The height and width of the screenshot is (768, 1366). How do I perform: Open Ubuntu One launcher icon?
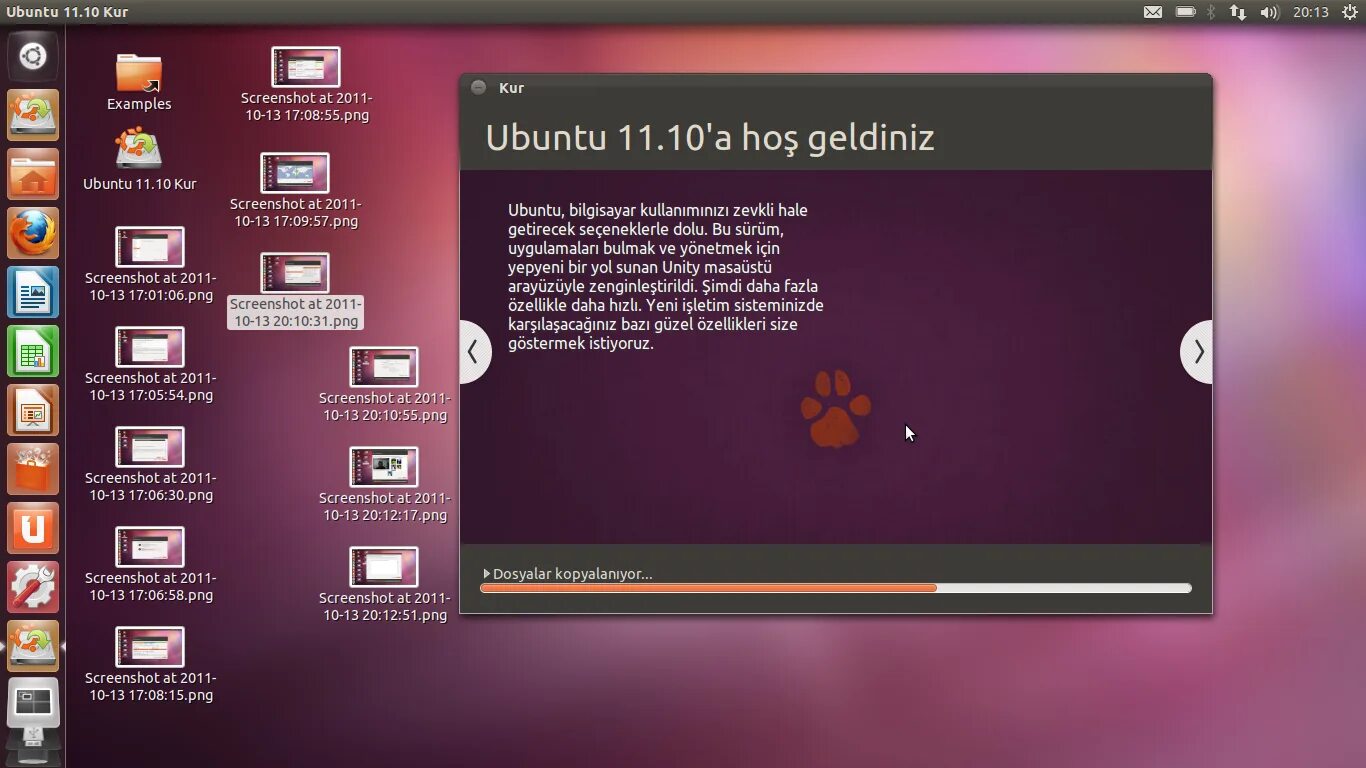point(33,528)
